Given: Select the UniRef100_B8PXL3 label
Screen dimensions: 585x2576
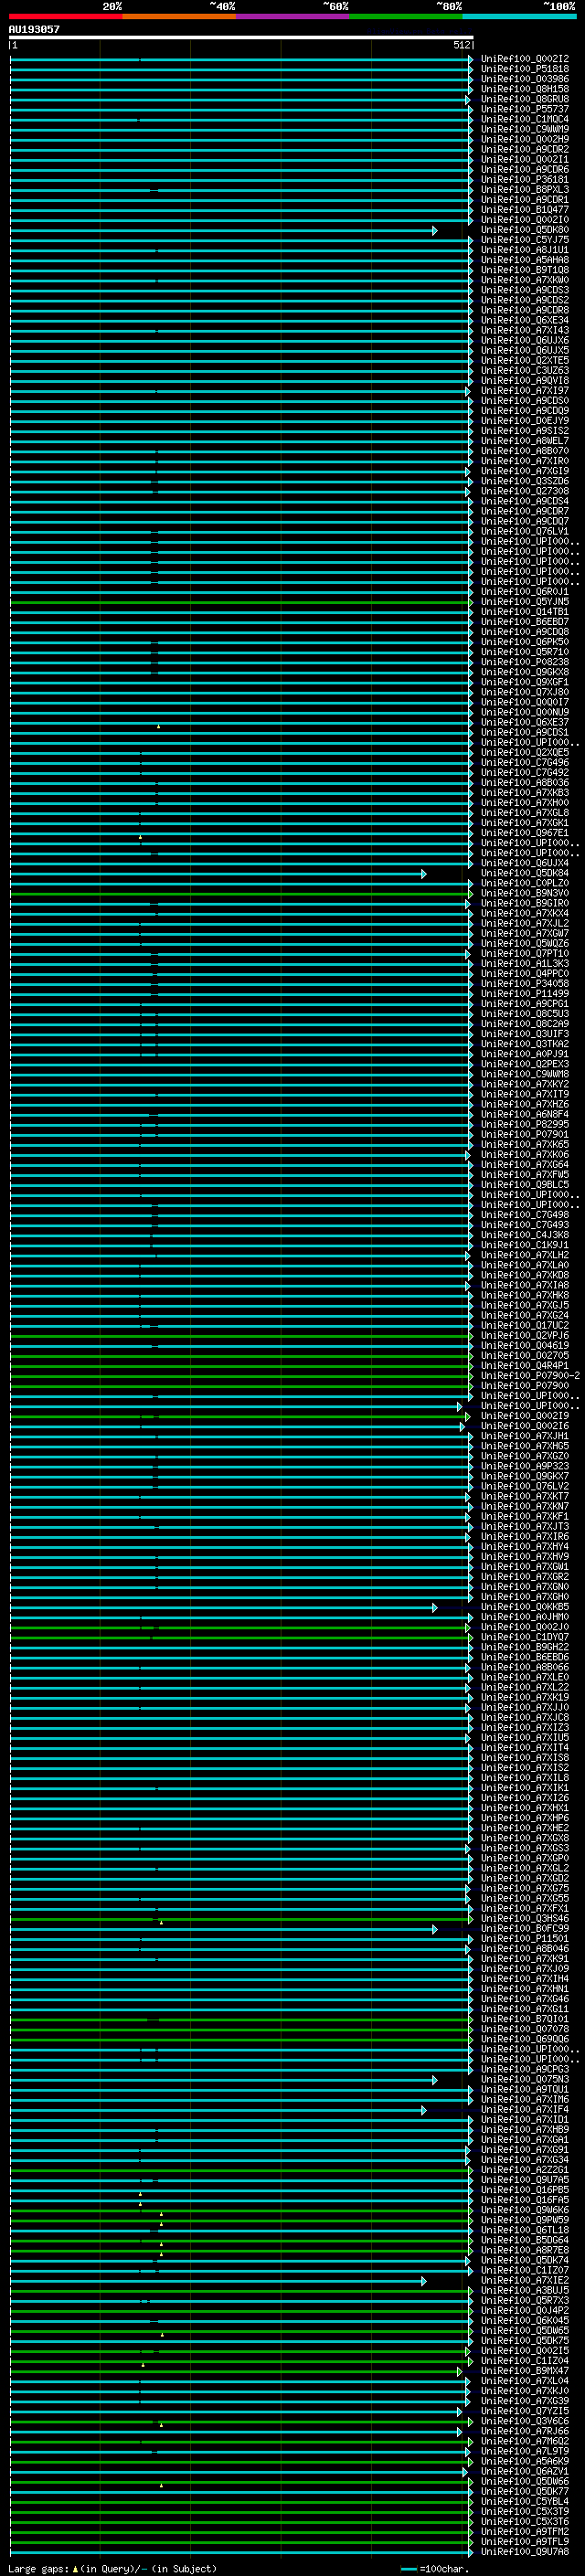Looking at the screenshot, I should (x=525, y=190).
